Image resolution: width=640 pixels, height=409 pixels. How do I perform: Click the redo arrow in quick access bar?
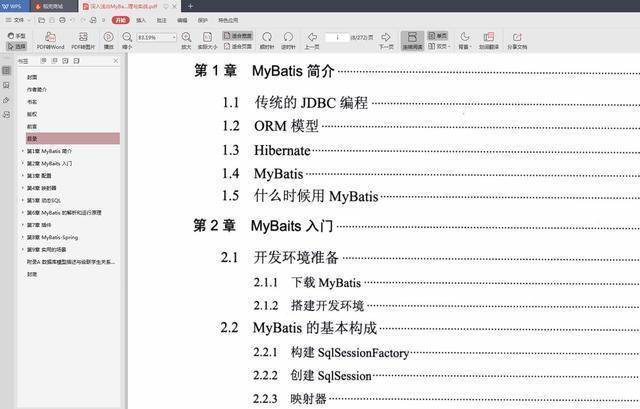pyautogui.click(x=83, y=20)
